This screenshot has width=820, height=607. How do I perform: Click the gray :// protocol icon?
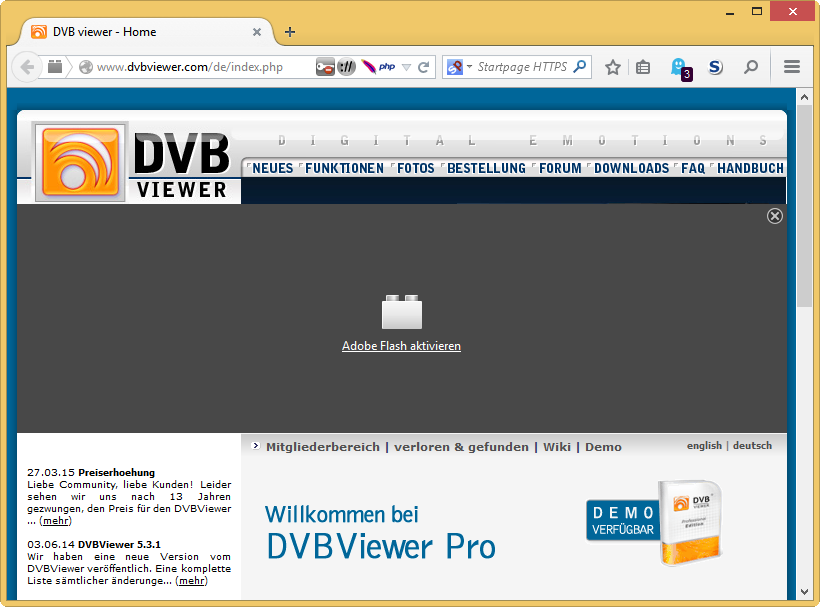(x=346, y=67)
